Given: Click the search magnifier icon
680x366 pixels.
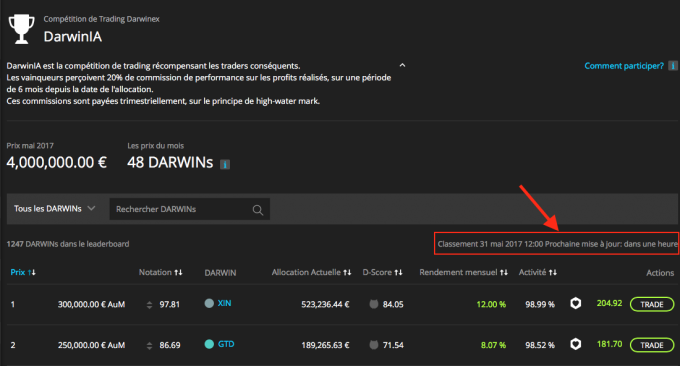Looking at the screenshot, I should point(258,210).
